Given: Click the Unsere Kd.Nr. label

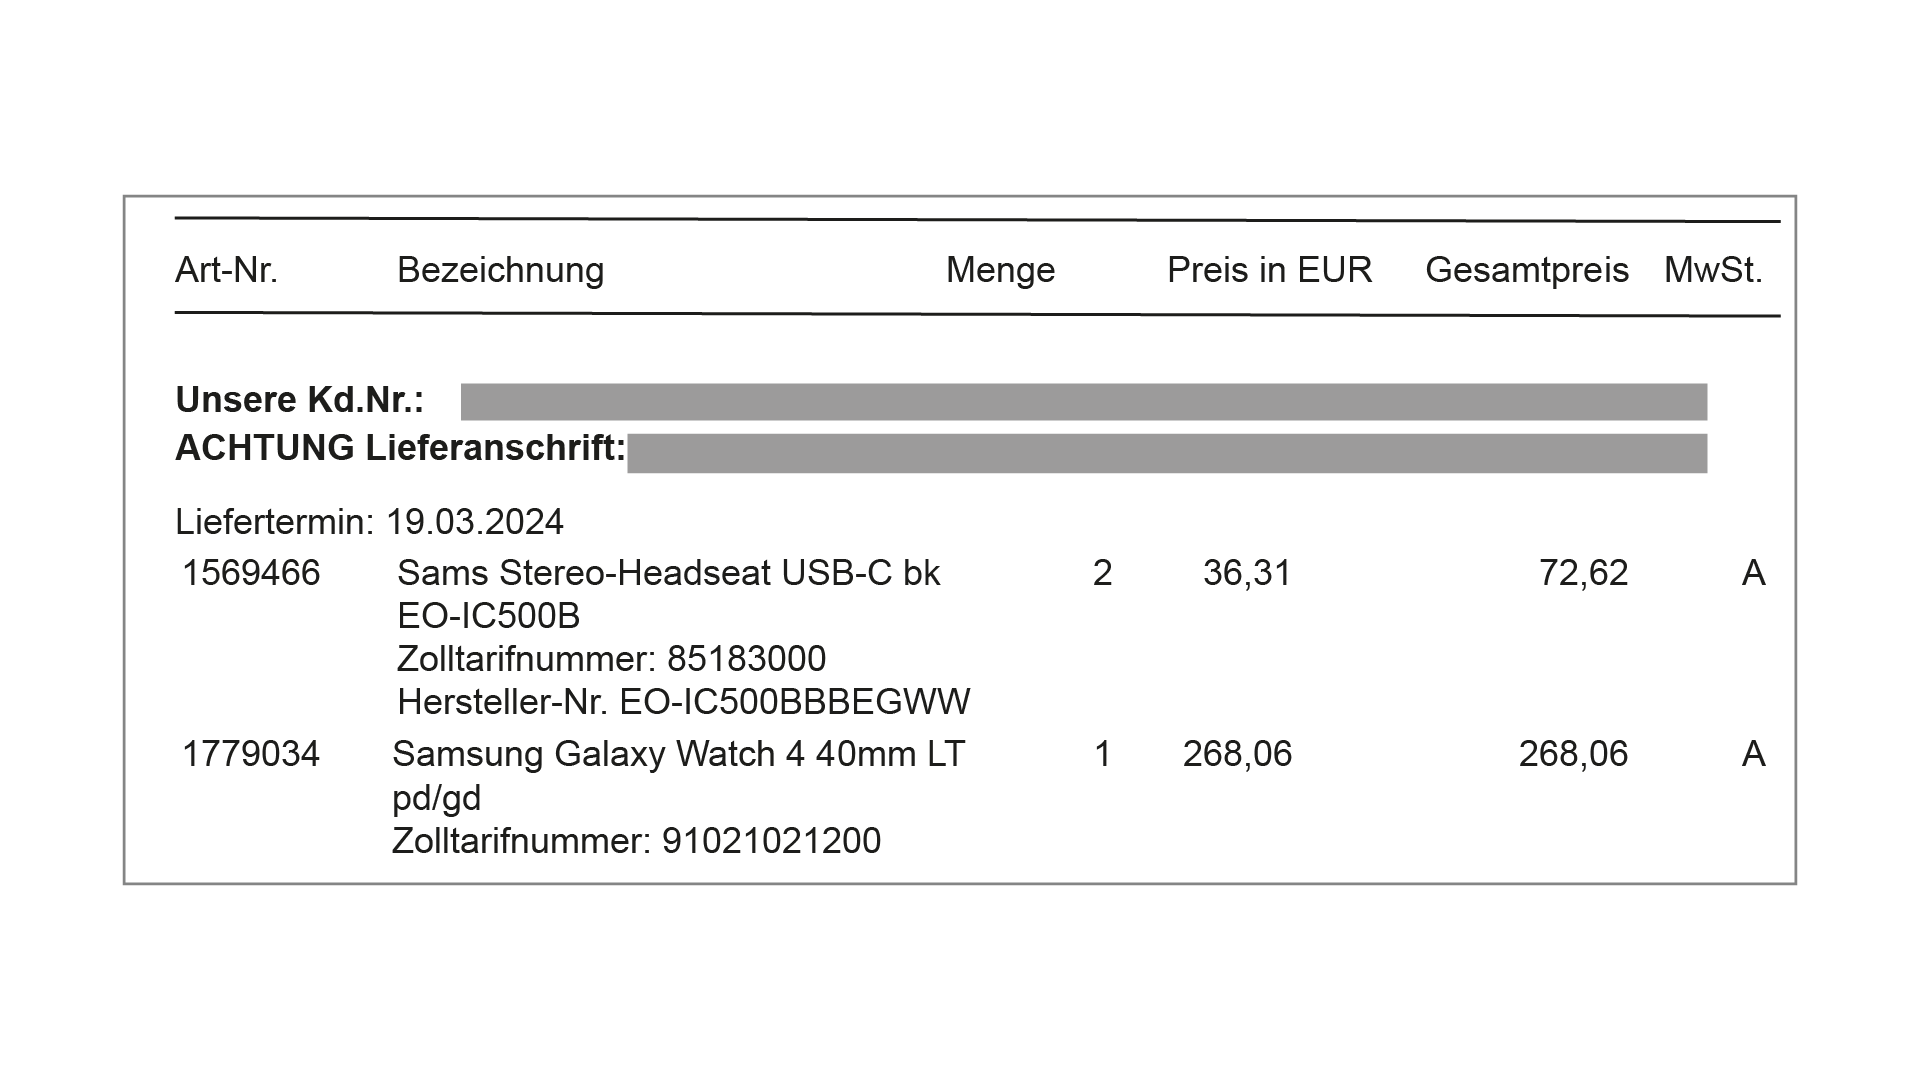Looking at the screenshot, I should point(300,400).
